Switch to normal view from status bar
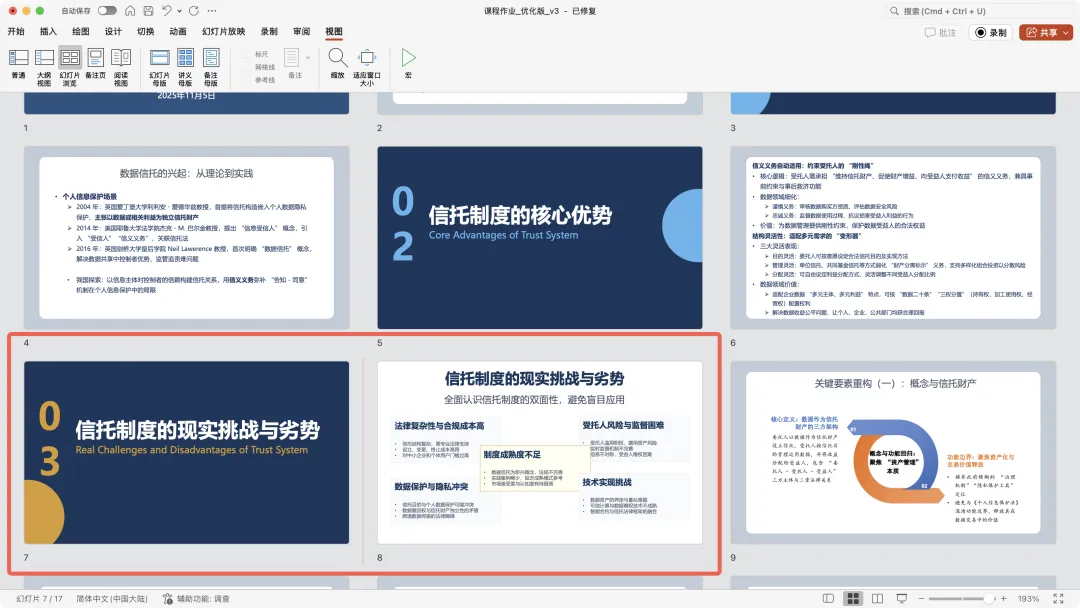1080x608 pixels. click(x=829, y=599)
